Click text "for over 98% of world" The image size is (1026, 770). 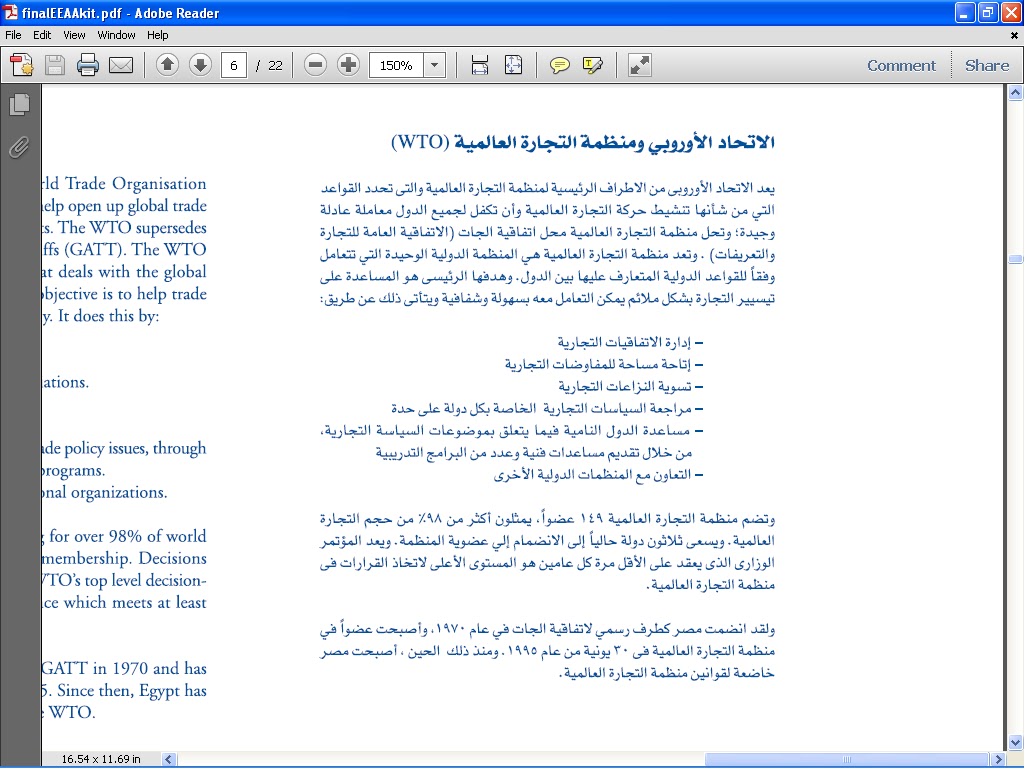click(x=128, y=536)
